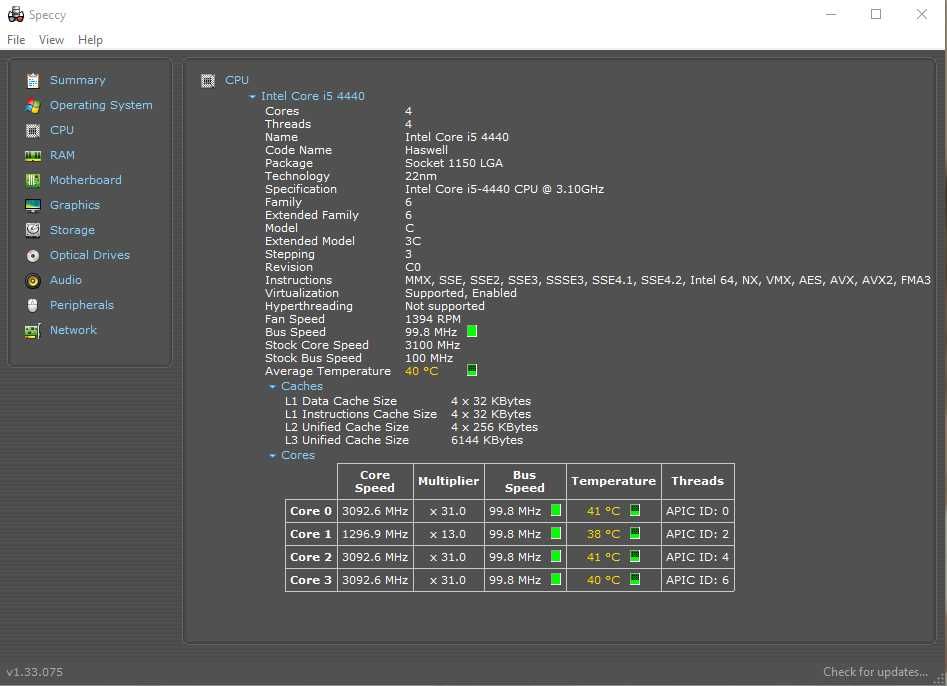Screen dimensions: 947x686
Task: Click Core 0 bus speed green indicator
Action: coord(556,510)
